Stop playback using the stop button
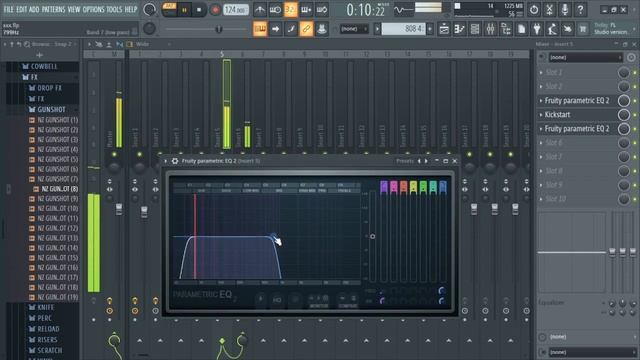This screenshot has width=640, height=360. [x=199, y=10]
